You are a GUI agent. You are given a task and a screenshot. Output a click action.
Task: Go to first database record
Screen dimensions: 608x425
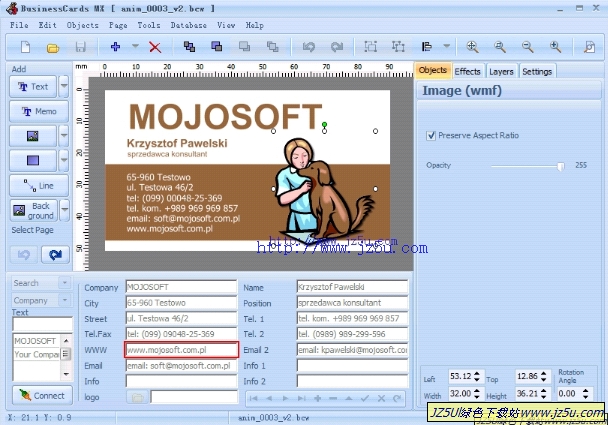pos(254,398)
